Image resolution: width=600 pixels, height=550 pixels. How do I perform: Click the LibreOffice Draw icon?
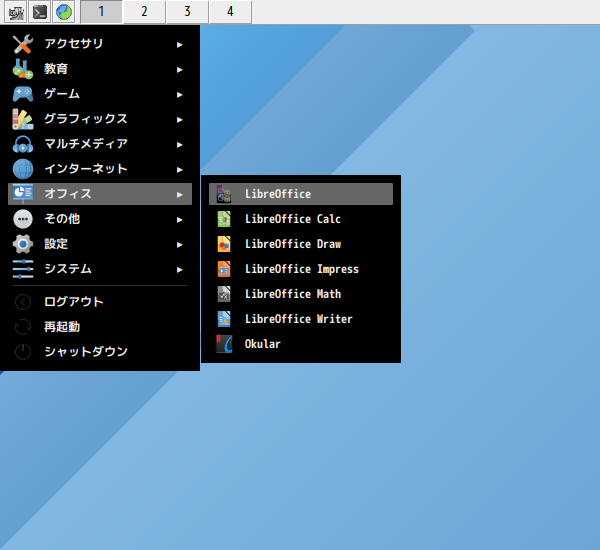[x=224, y=244]
